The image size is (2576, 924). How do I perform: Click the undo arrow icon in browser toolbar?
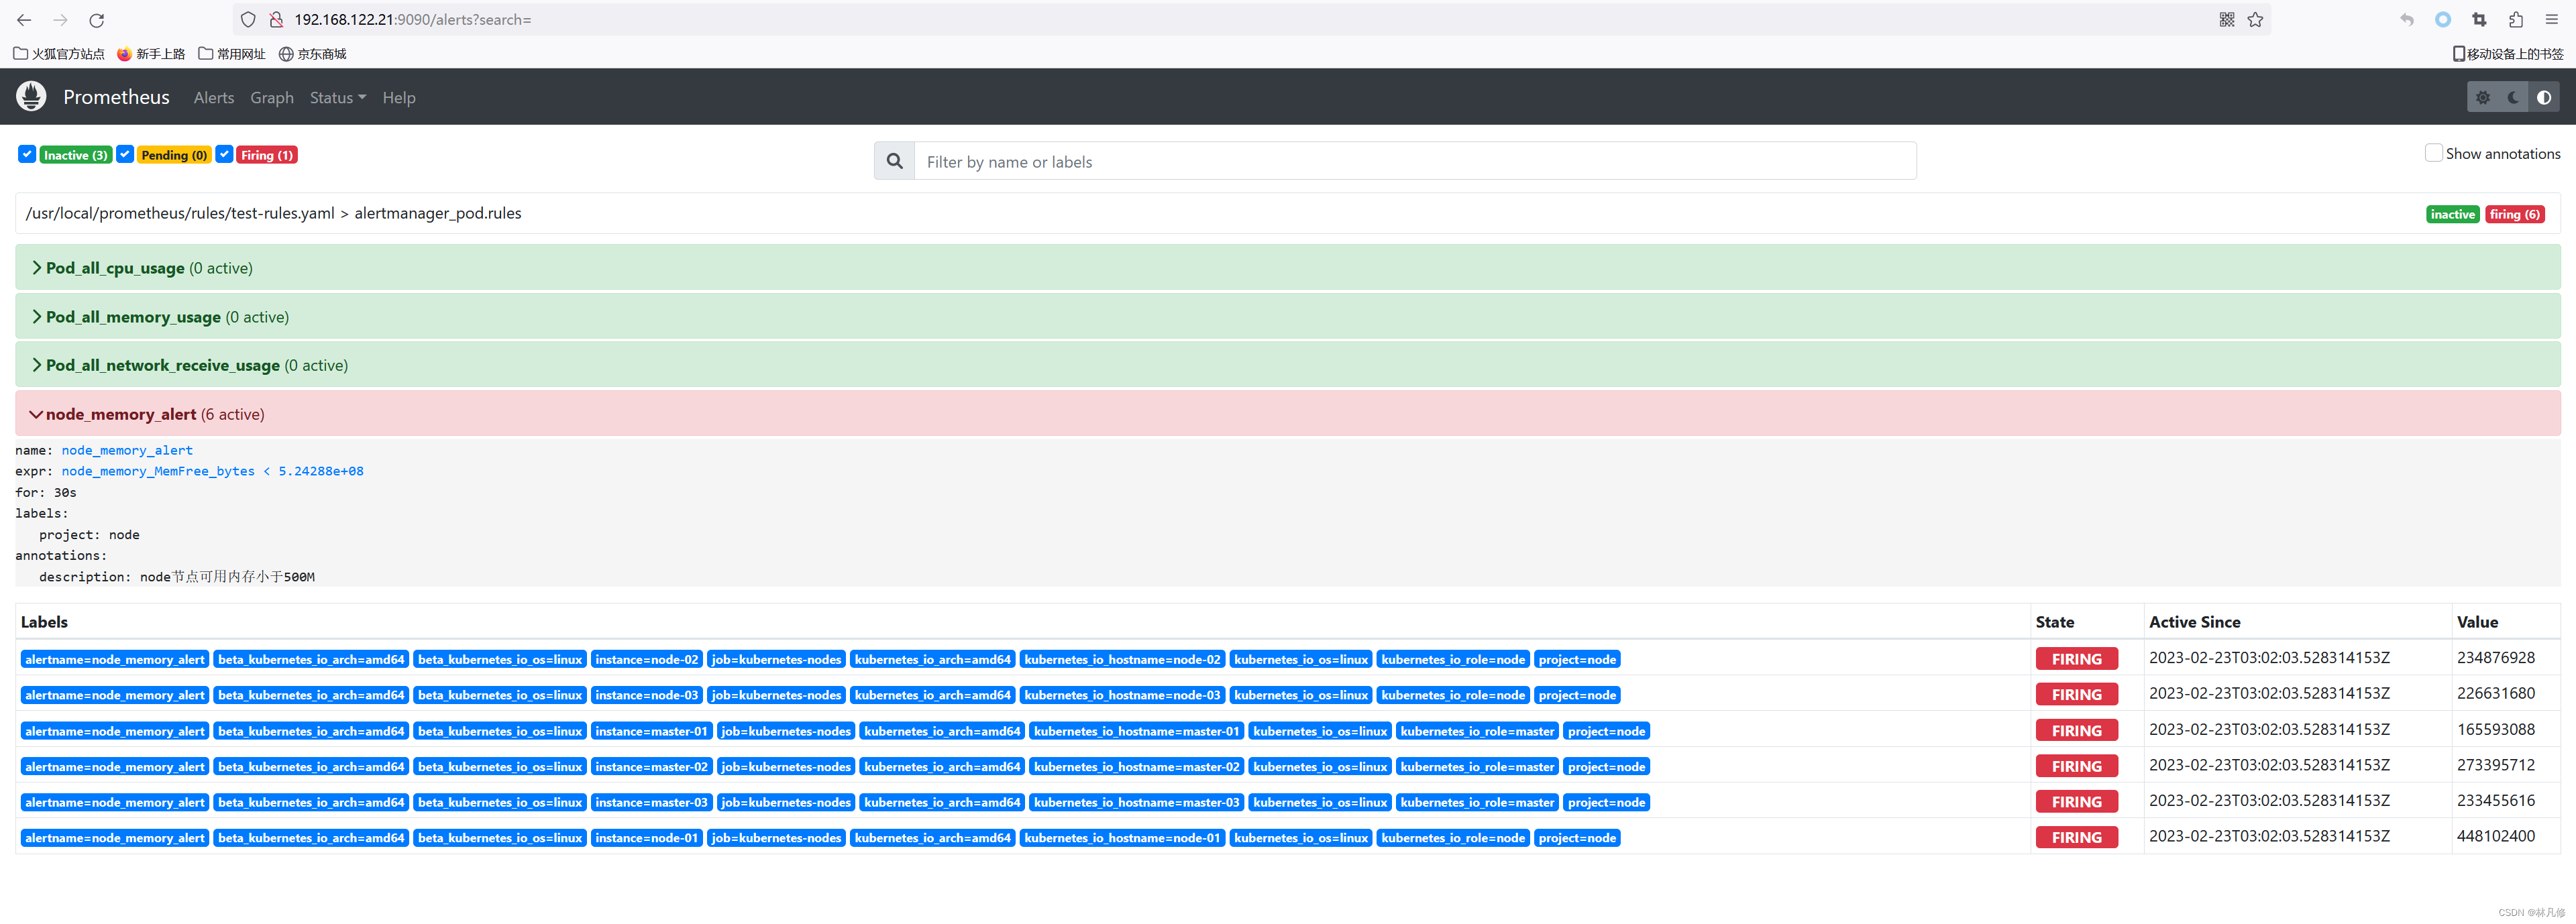click(x=2407, y=20)
